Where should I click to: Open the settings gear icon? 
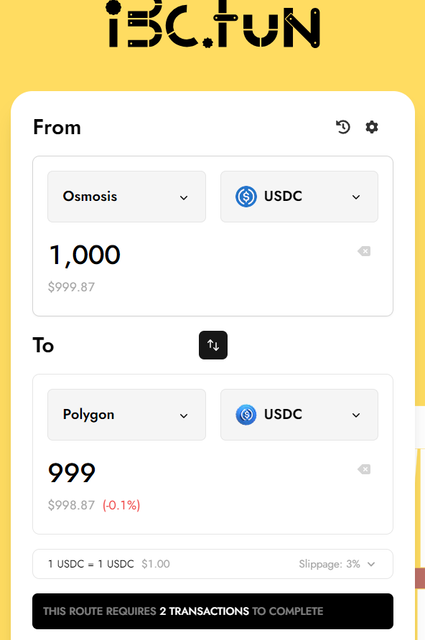[372, 127]
